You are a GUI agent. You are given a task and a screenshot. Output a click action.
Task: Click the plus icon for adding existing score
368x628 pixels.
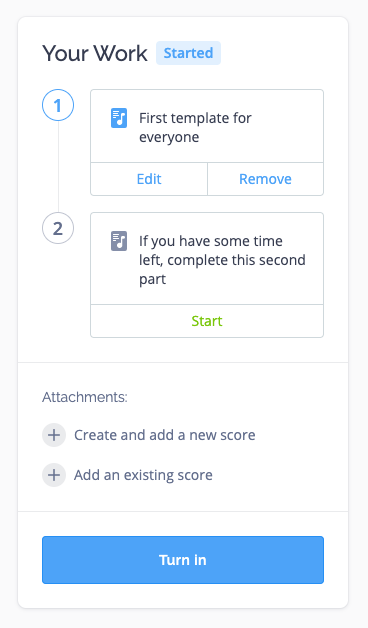(x=54, y=475)
